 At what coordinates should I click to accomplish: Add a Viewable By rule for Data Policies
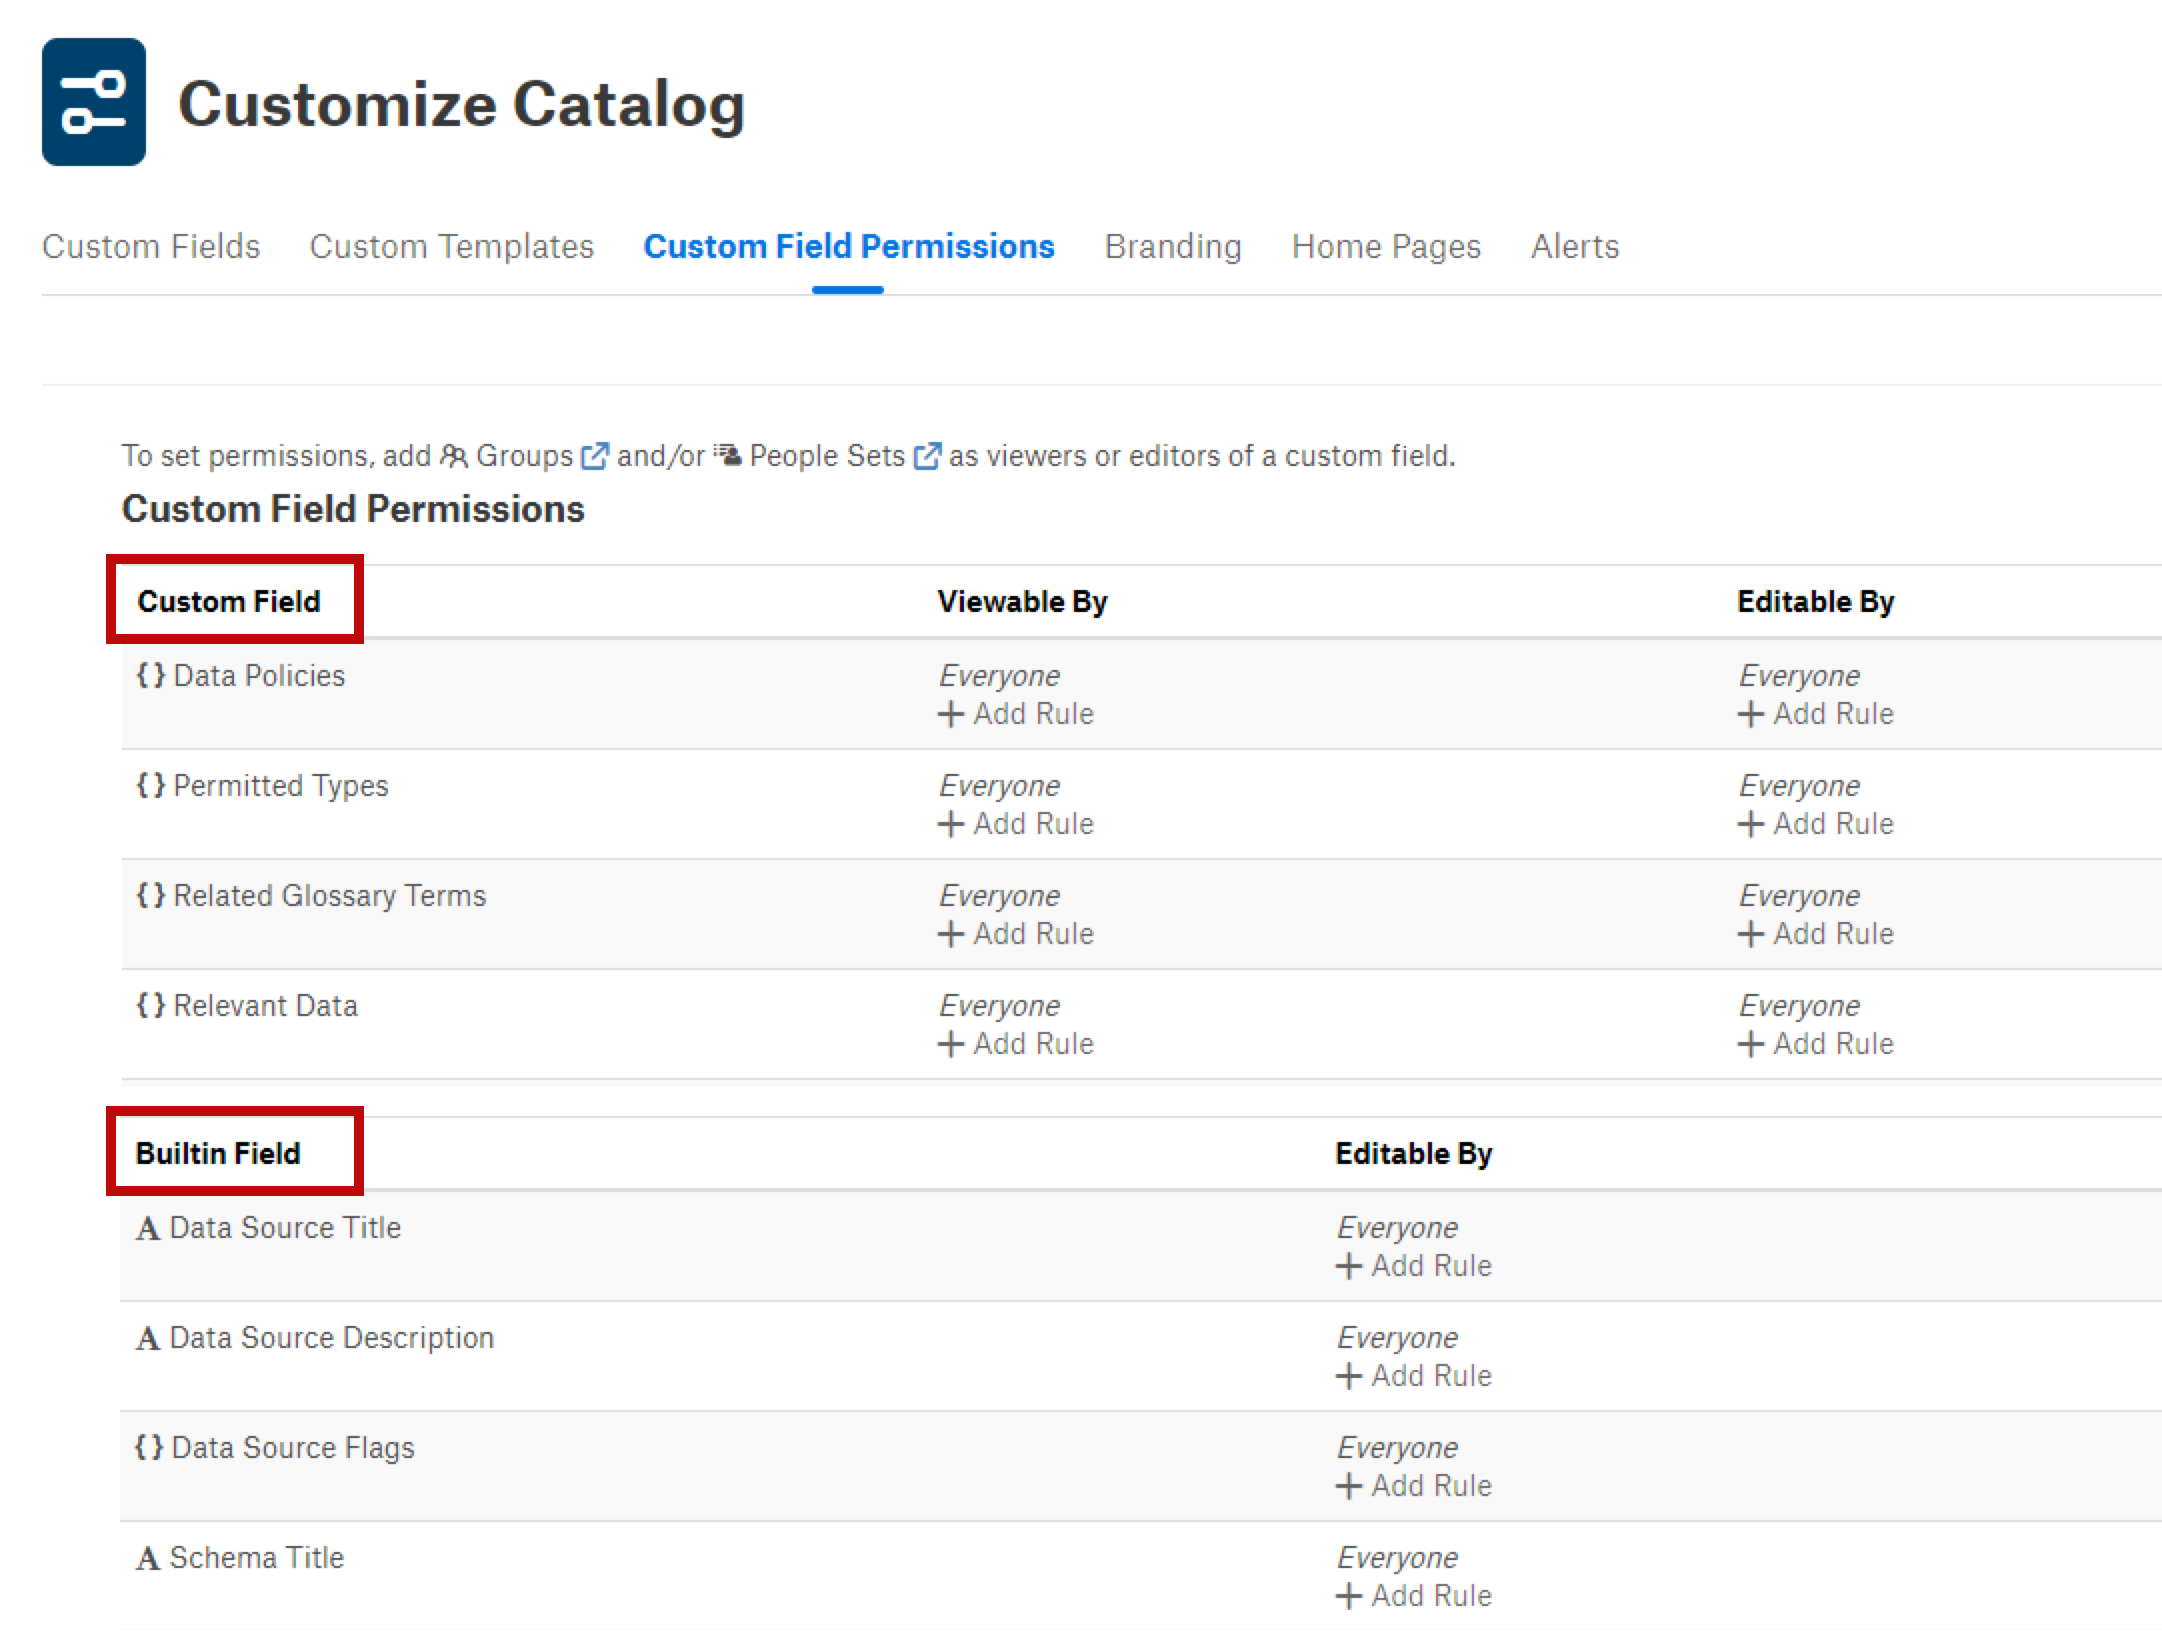point(1016,714)
